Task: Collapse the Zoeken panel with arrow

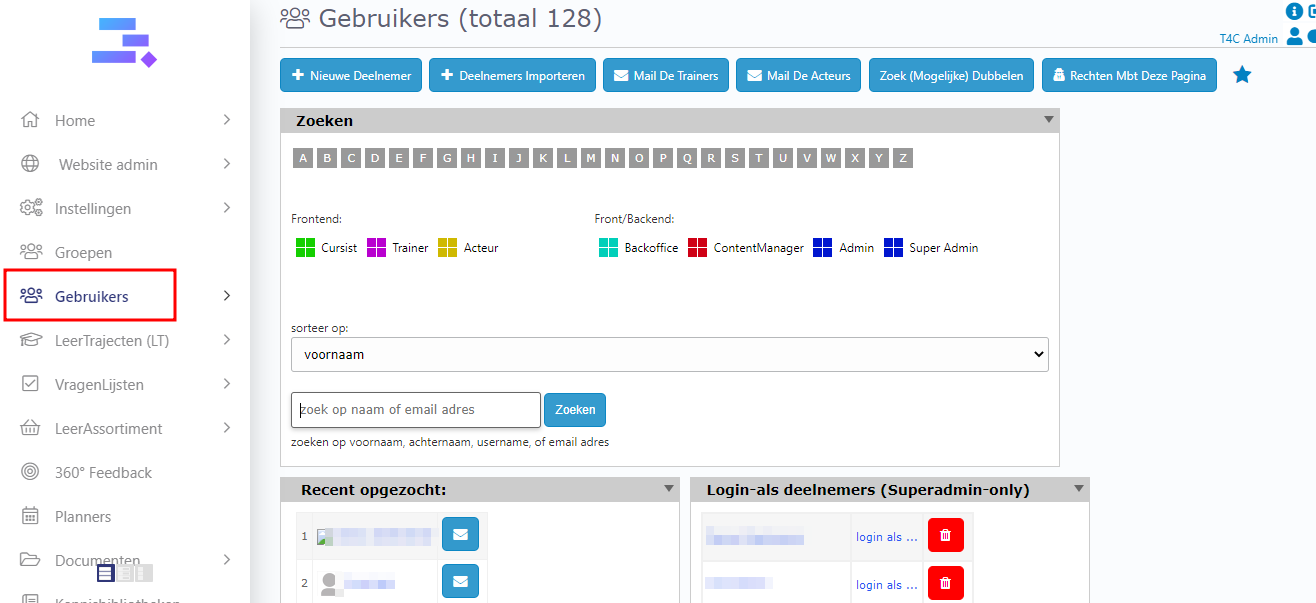Action: tap(1048, 120)
